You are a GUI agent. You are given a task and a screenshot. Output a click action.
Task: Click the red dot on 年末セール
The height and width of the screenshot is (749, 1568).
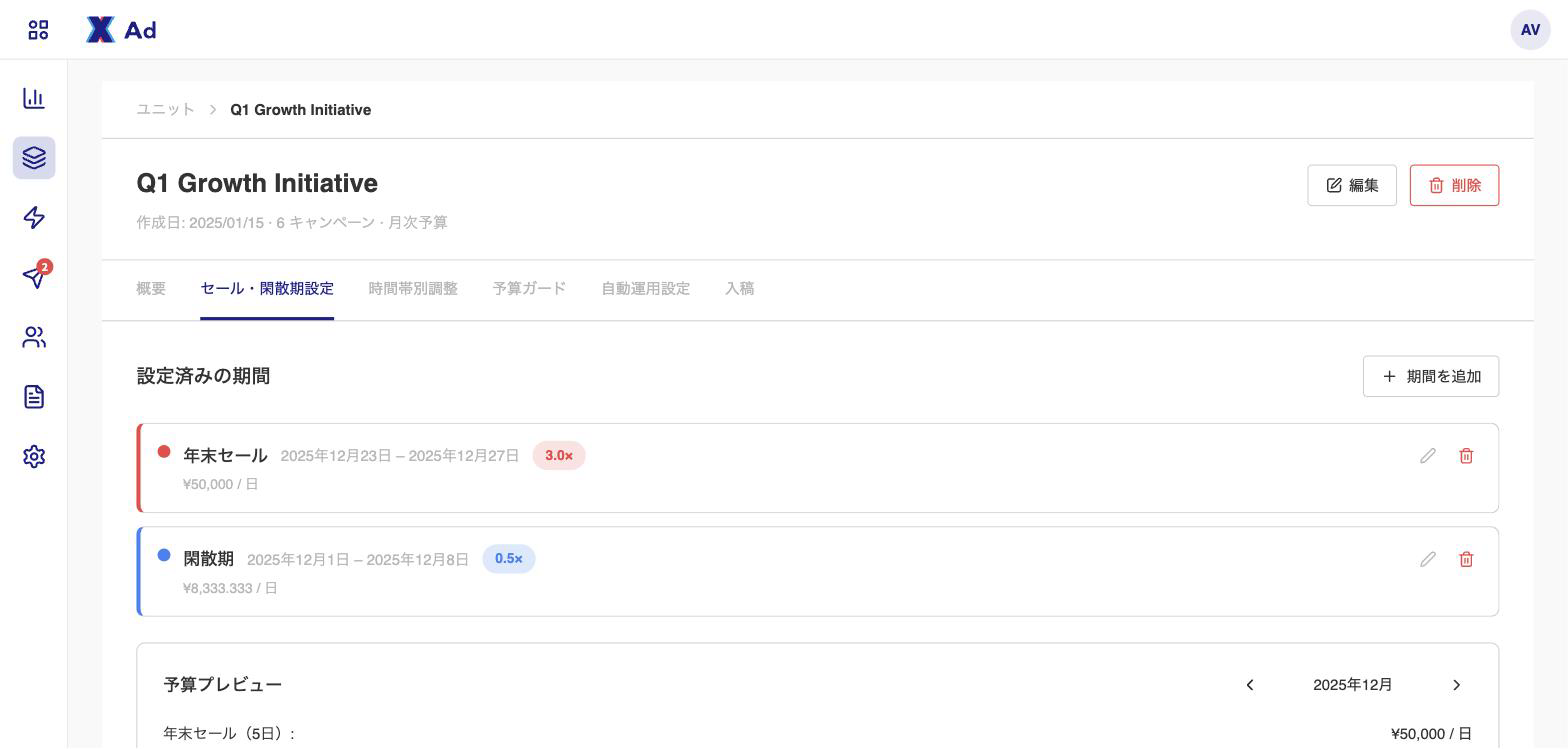[x=164, y=452]
